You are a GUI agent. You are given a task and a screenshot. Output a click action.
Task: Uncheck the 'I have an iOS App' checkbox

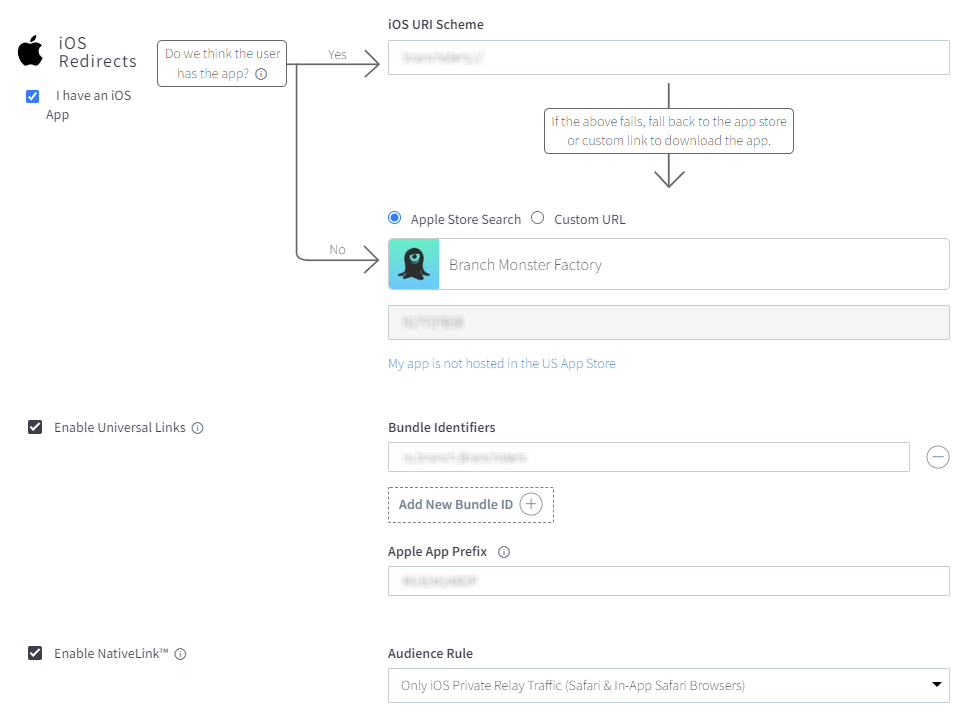click(x=33, y=96)
